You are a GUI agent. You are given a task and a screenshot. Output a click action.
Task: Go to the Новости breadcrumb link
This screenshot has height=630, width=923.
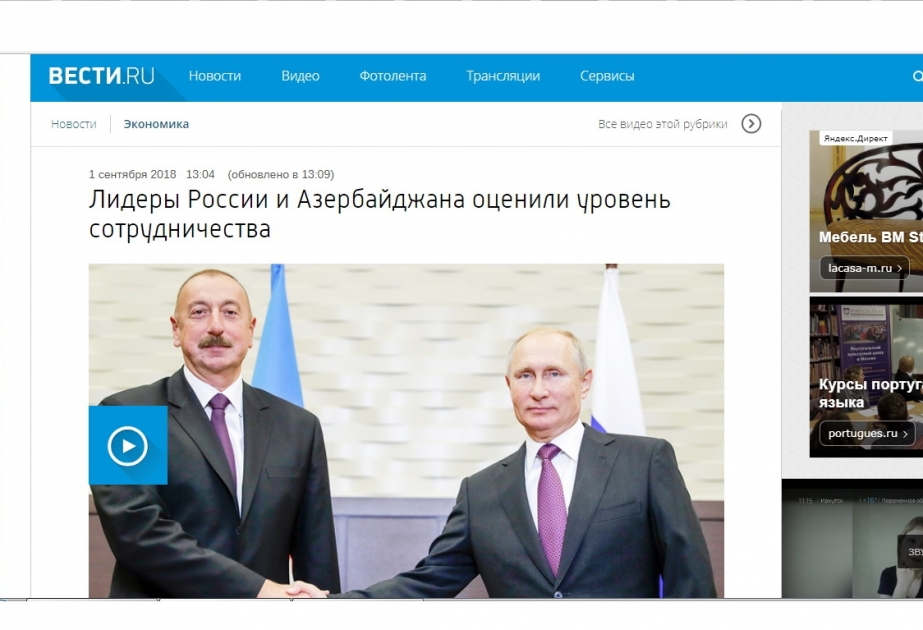pos(74,124)
